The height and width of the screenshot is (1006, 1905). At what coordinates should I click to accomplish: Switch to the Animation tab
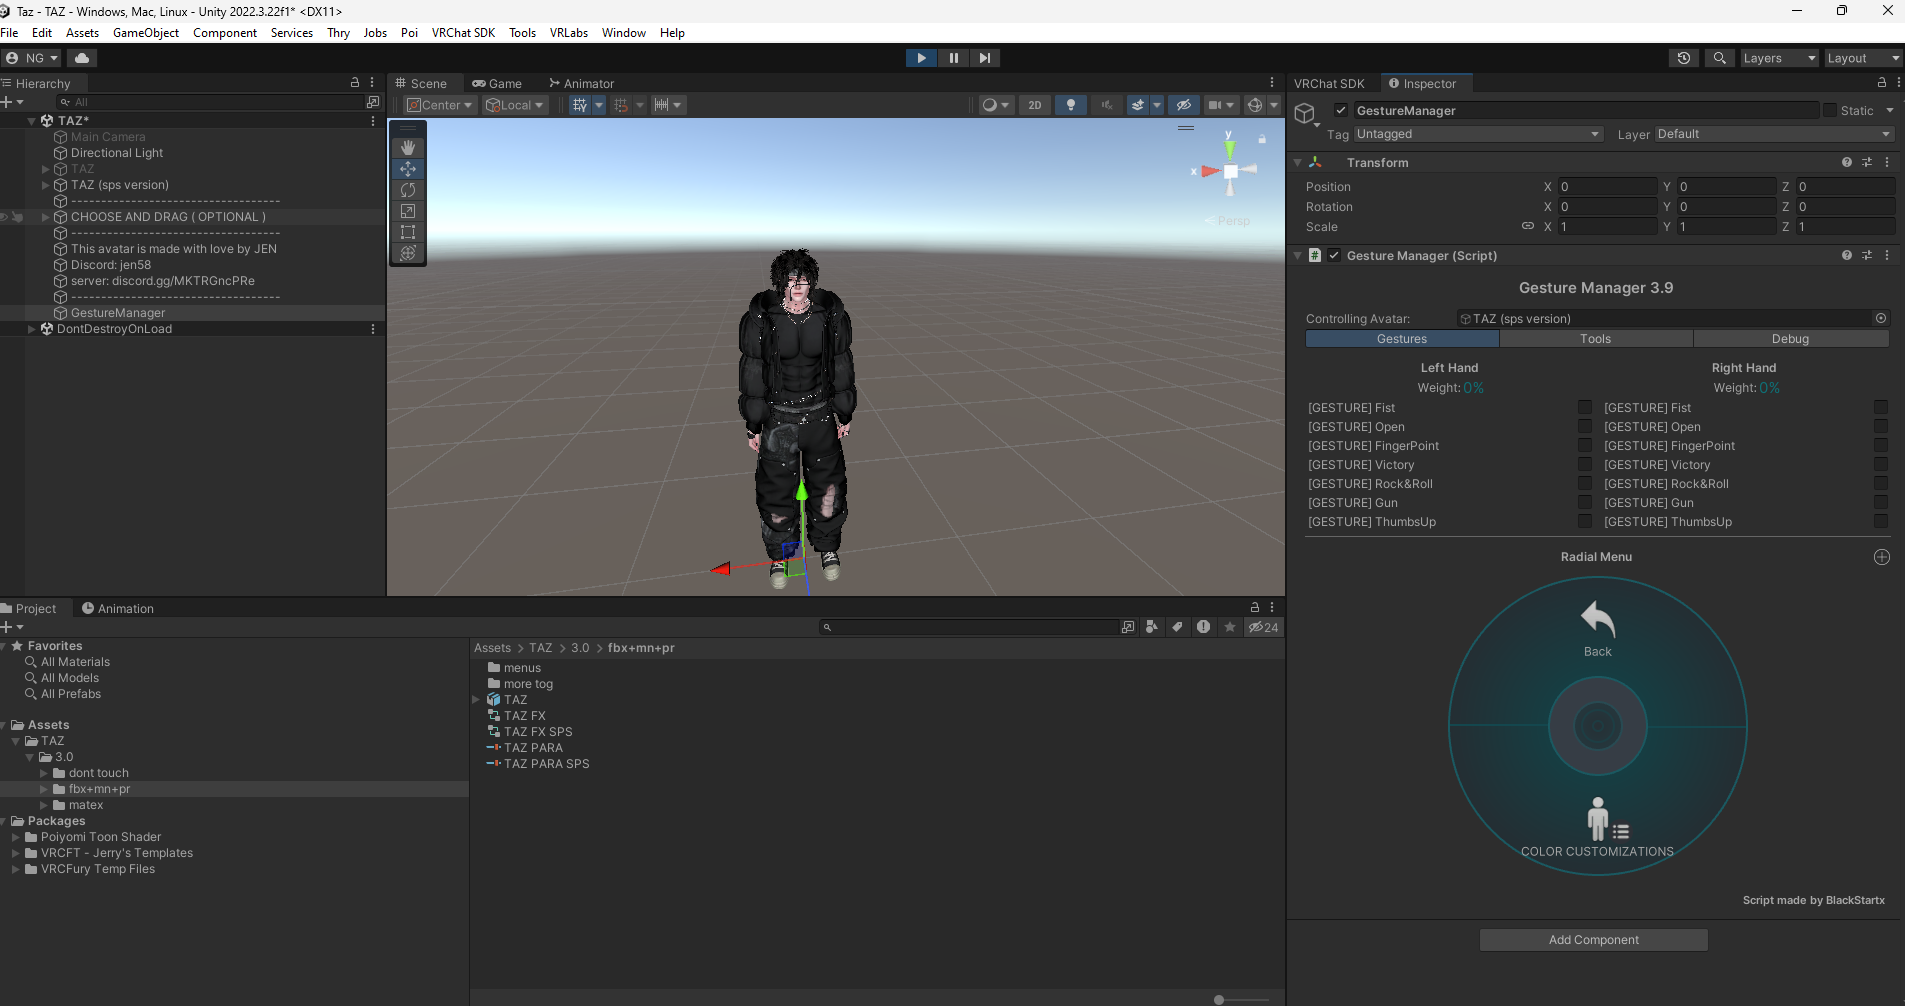117,608
